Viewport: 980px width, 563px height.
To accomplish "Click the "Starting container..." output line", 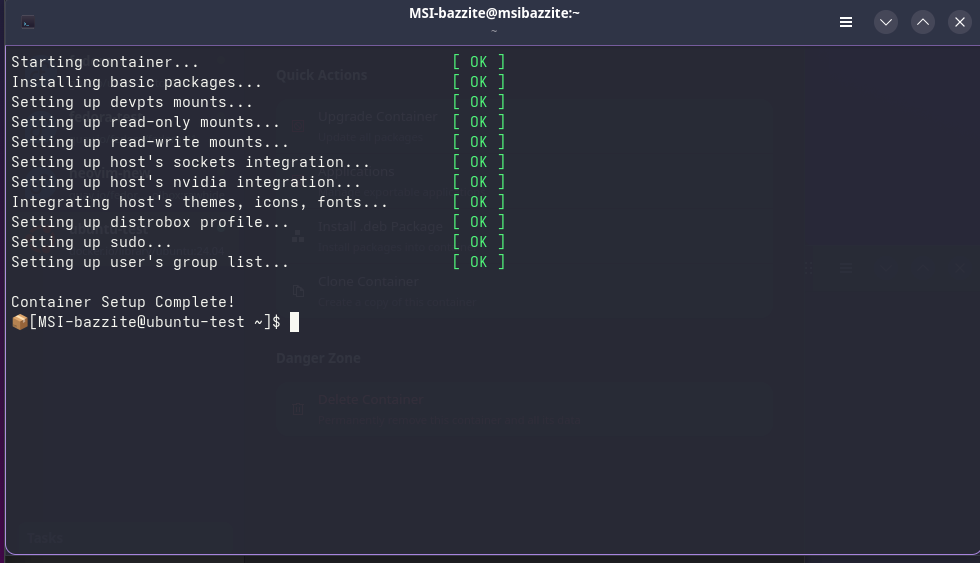I will click(x=105, y=62).
